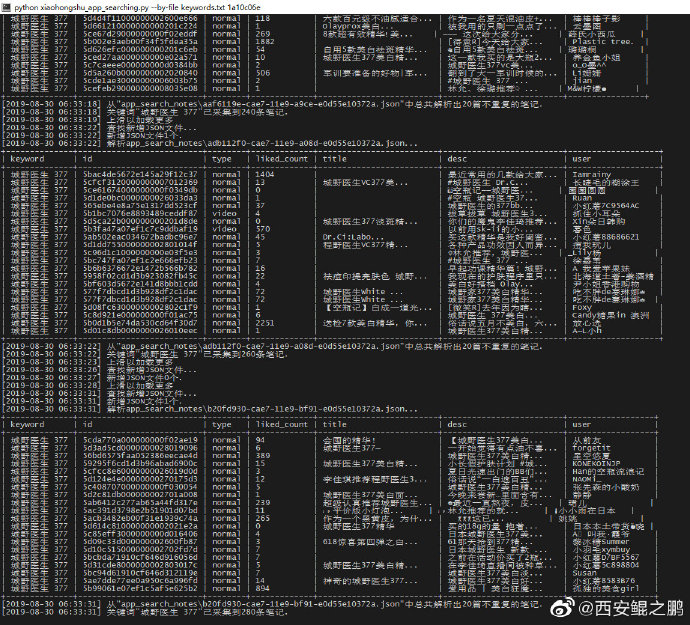The height and width of the screenshot is (625, 690).
Task: Click user name 'Foxy'
Action: click(x=582, y=307)
